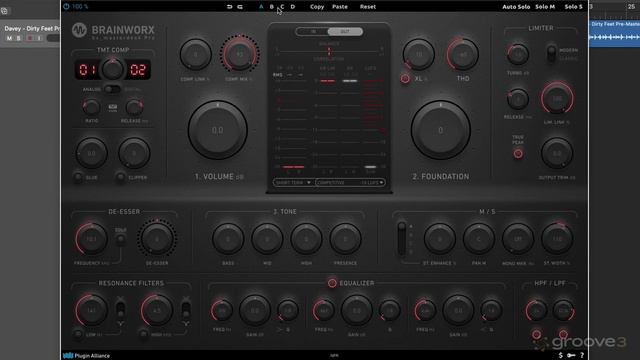Toggle the De-Esser Solo button

[120, 239]
